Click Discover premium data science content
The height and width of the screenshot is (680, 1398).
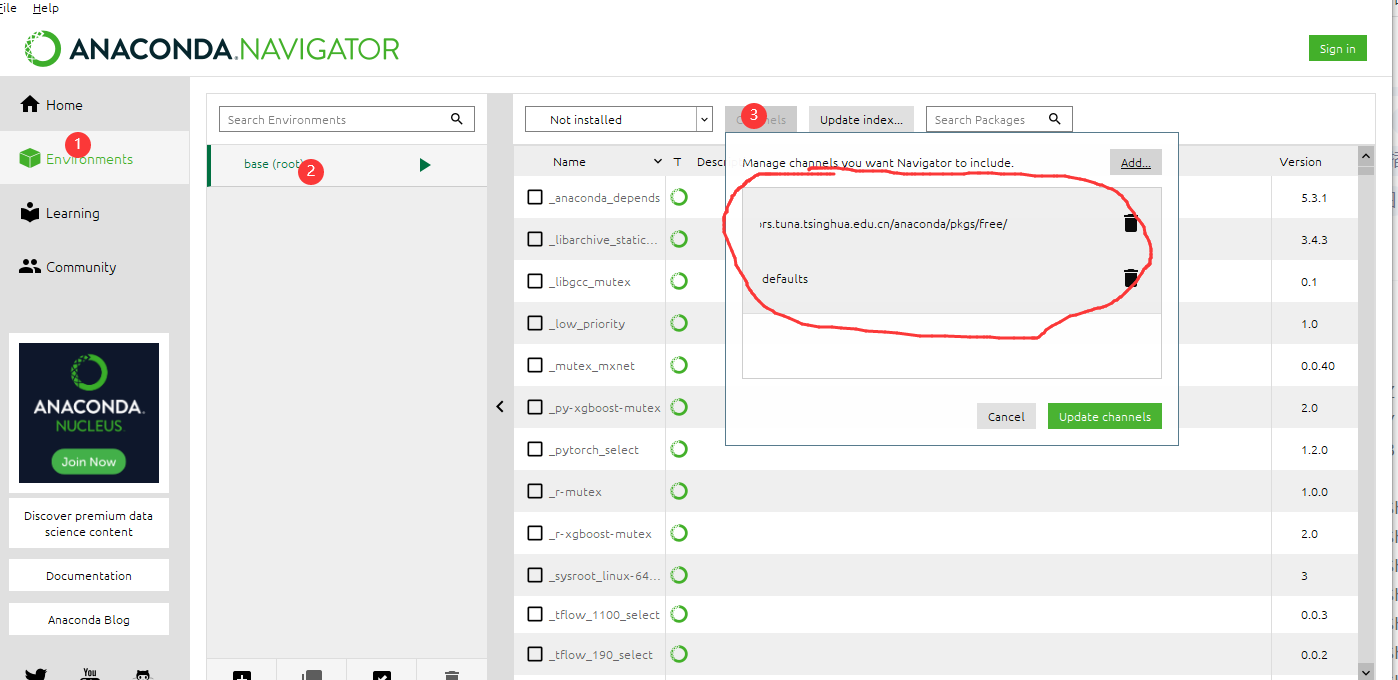click(x=89, y=524)
